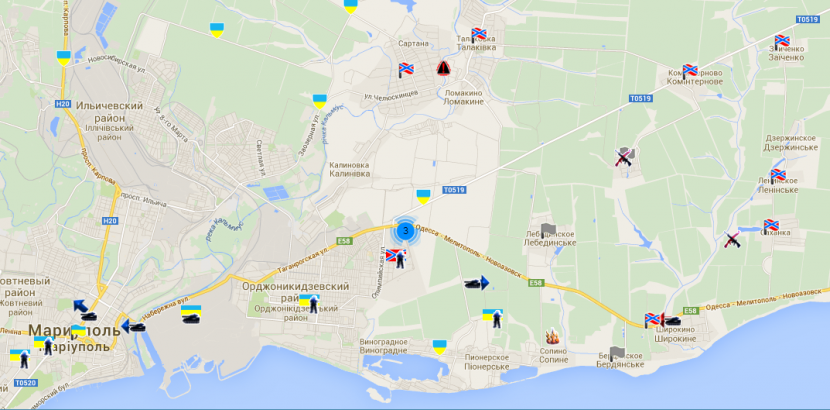Click the crossed rifle icon north of Kominternove road
The width and height of the screenshot is (830, 410).
point(624,156)
